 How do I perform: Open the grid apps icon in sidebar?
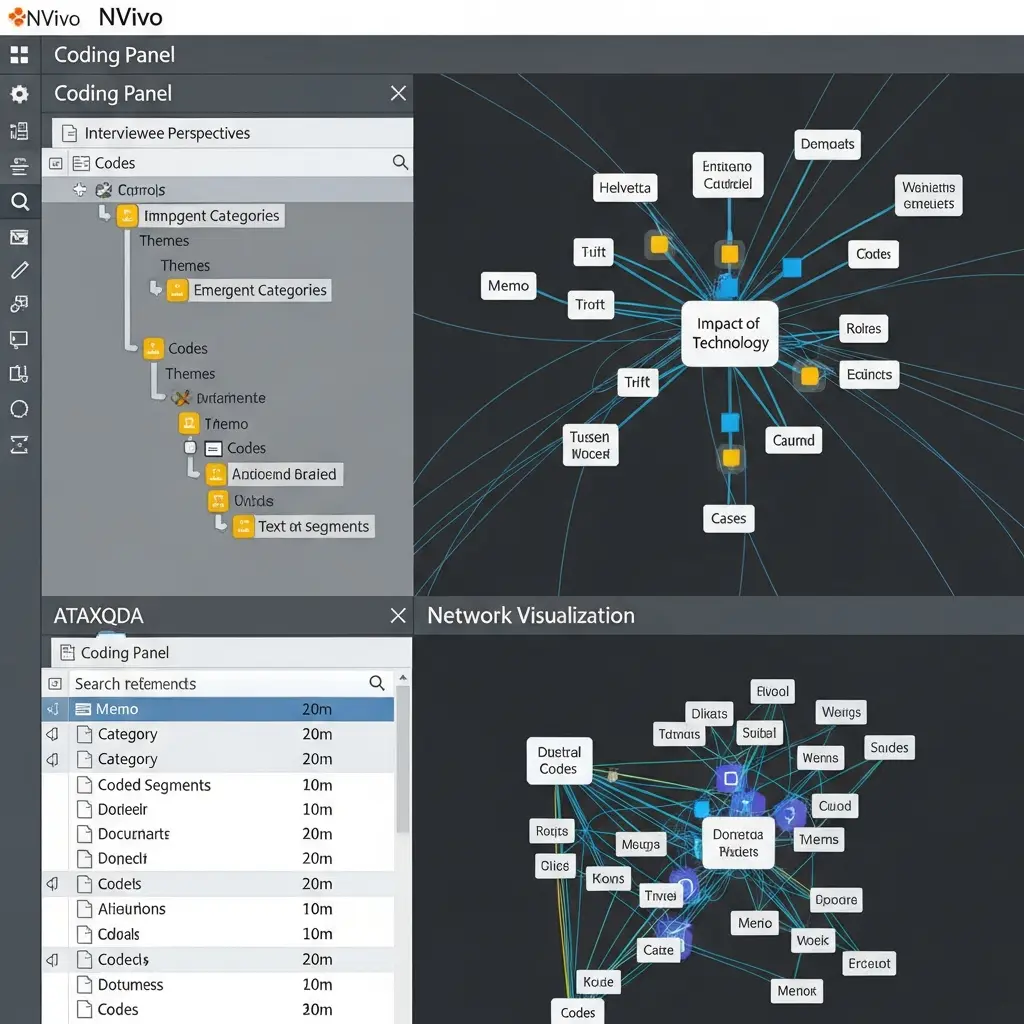20,55
